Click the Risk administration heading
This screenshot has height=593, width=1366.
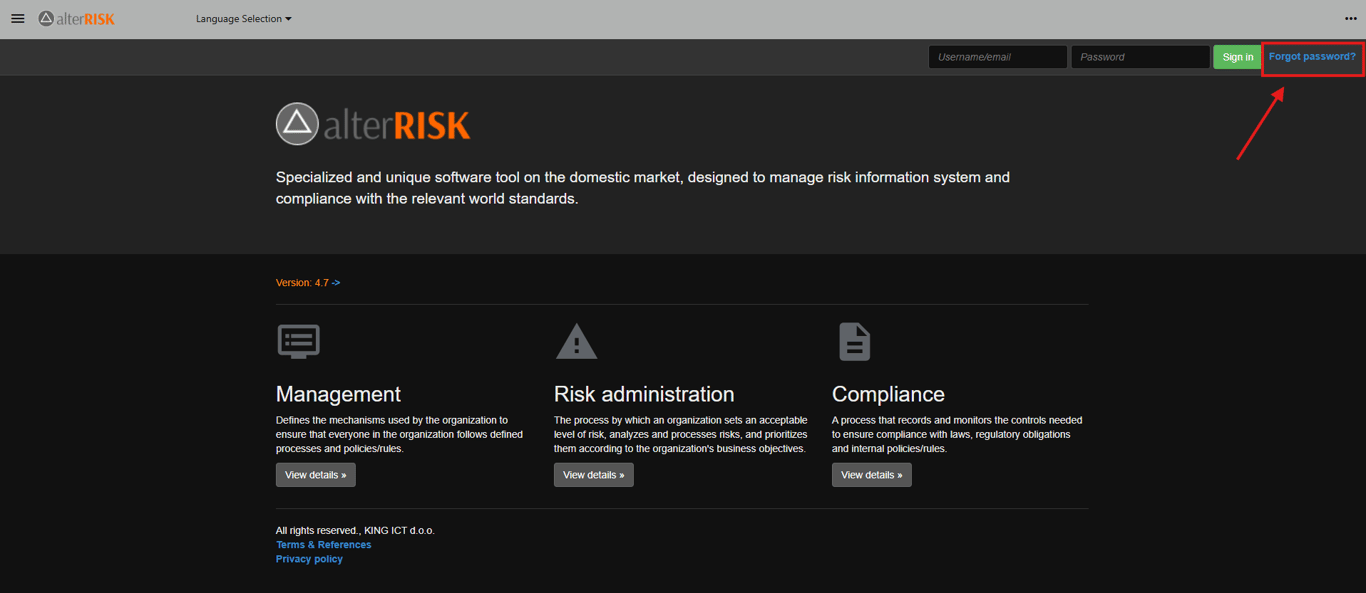644,394
